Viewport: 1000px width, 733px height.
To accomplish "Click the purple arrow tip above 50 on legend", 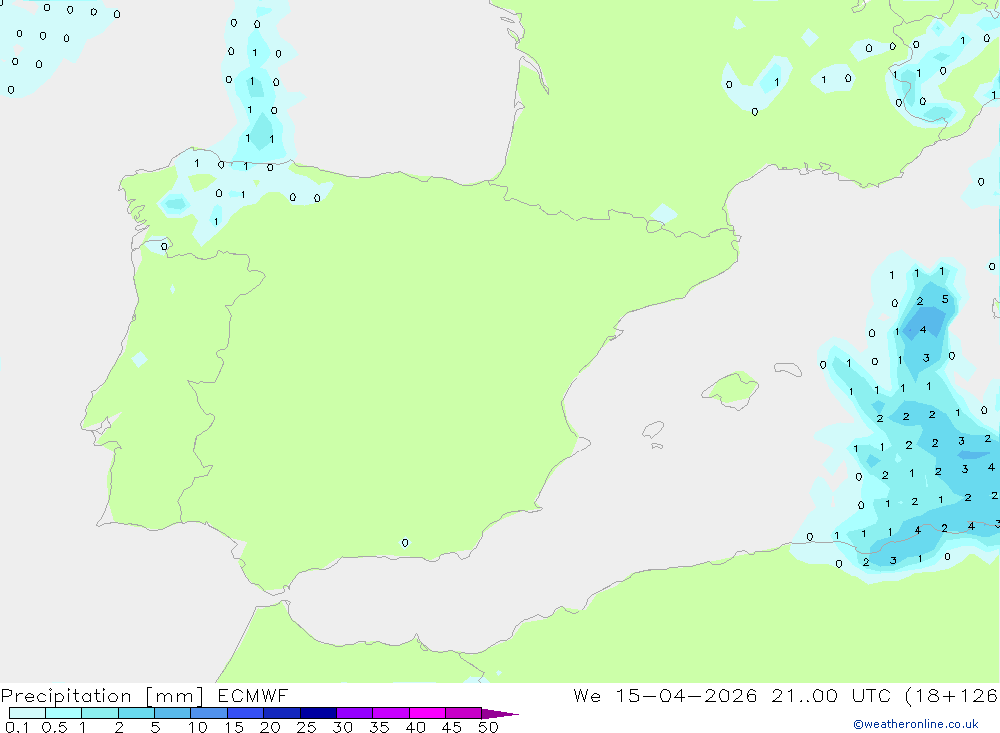I will coord(500,714).
